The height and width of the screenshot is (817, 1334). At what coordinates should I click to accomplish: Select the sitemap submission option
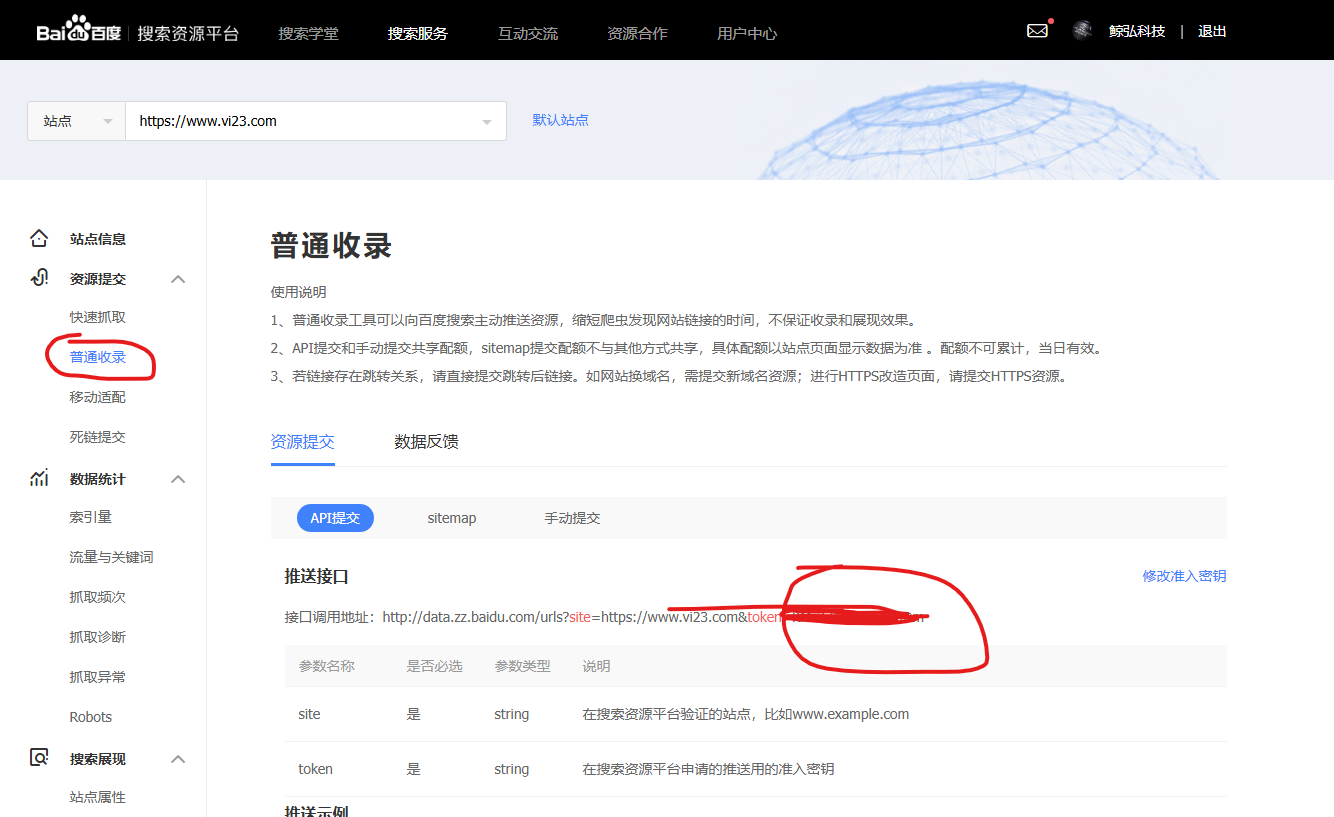(x=452, y=518)
